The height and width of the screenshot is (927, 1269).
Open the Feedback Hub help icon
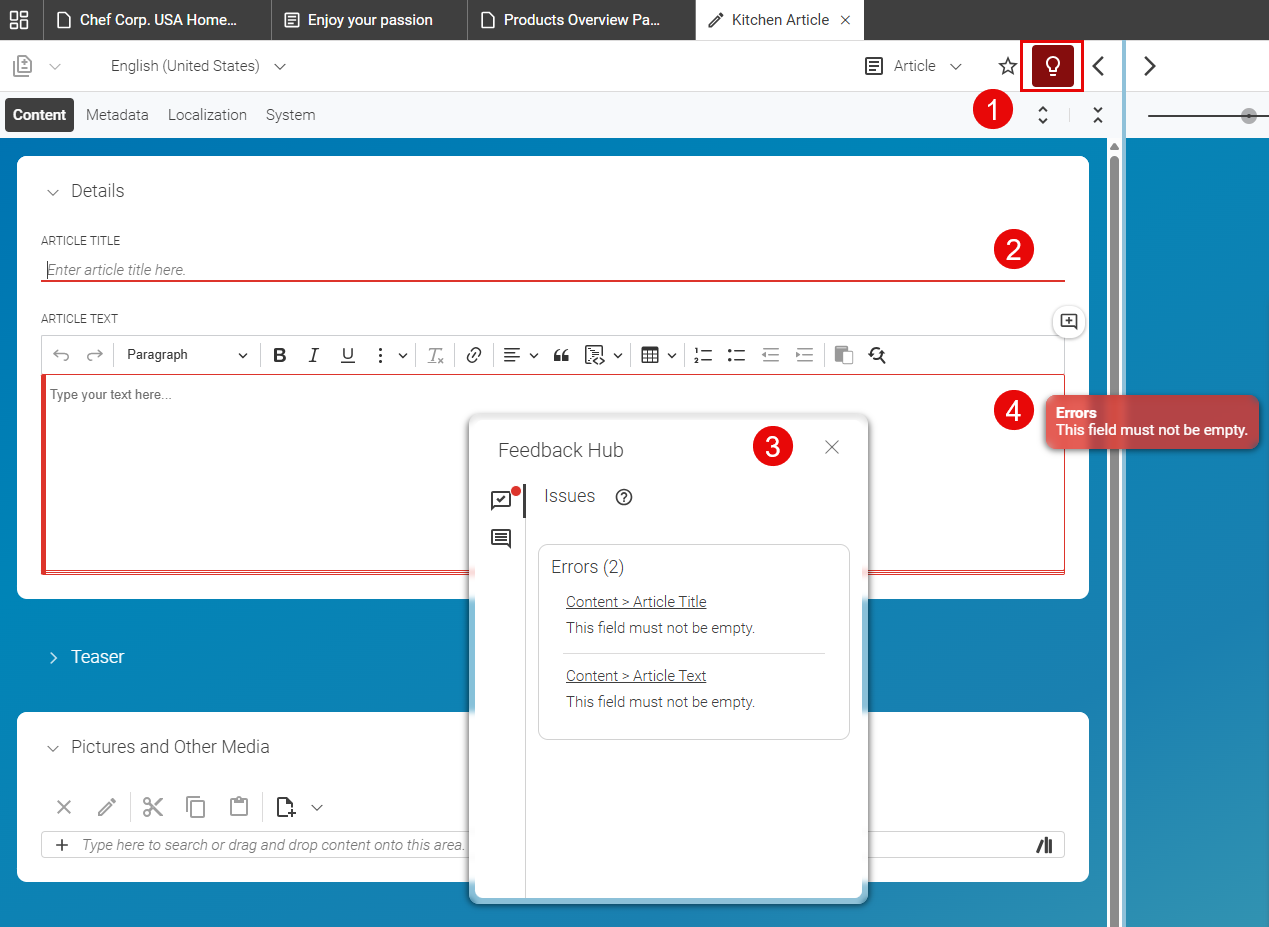[x=623, y=496]
